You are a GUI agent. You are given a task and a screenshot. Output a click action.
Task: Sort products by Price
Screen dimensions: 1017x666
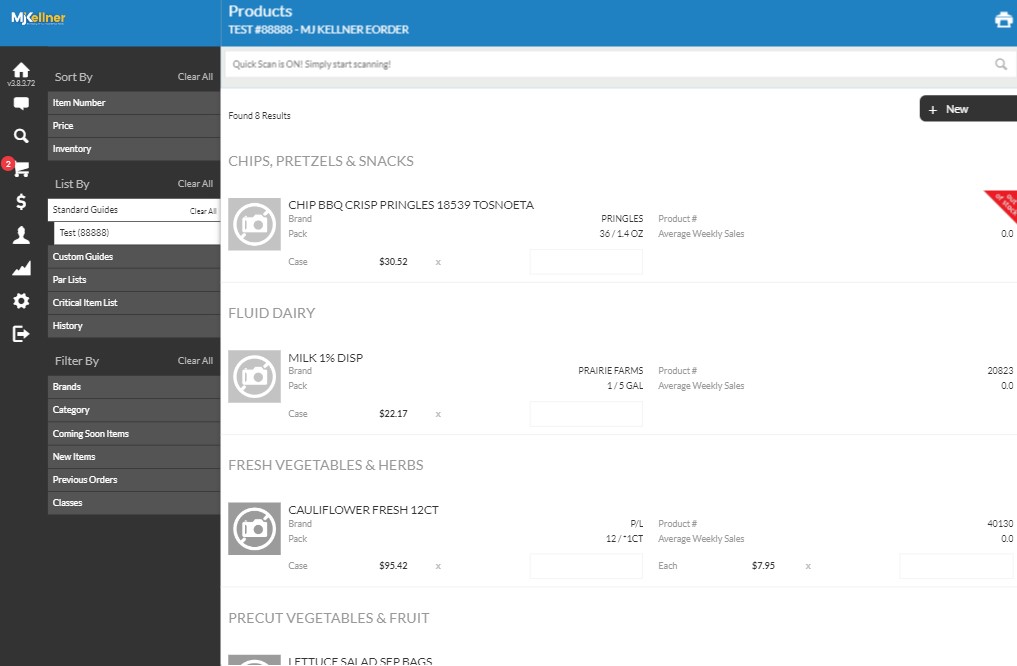click(x=134, y=126)
